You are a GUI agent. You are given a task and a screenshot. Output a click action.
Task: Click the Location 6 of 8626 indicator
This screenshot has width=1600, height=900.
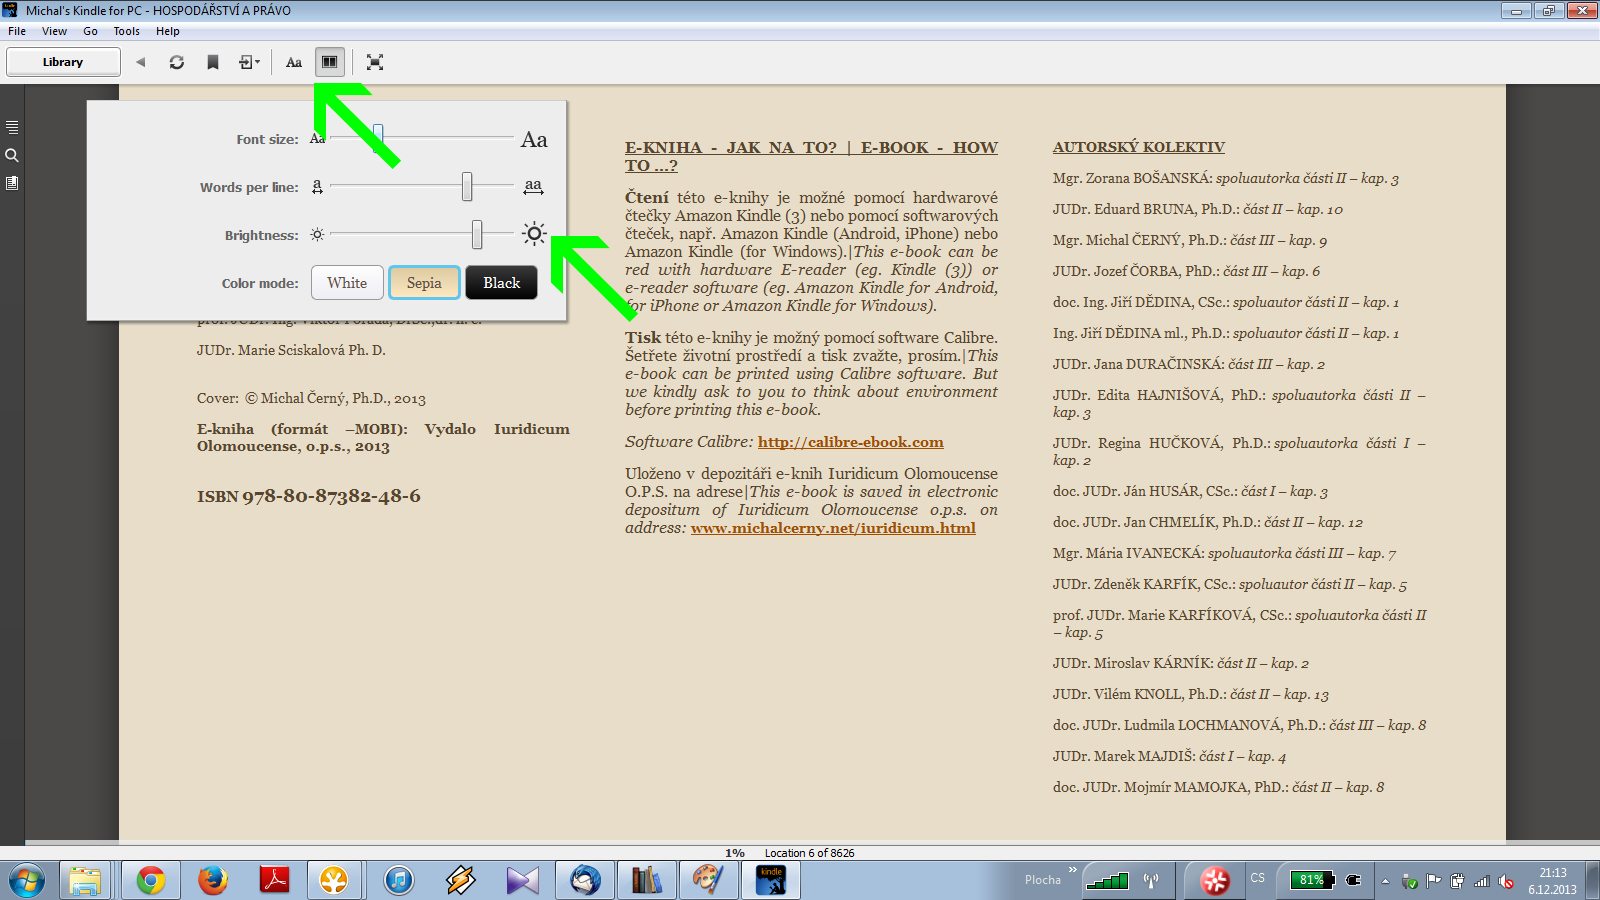click(810, 853)
